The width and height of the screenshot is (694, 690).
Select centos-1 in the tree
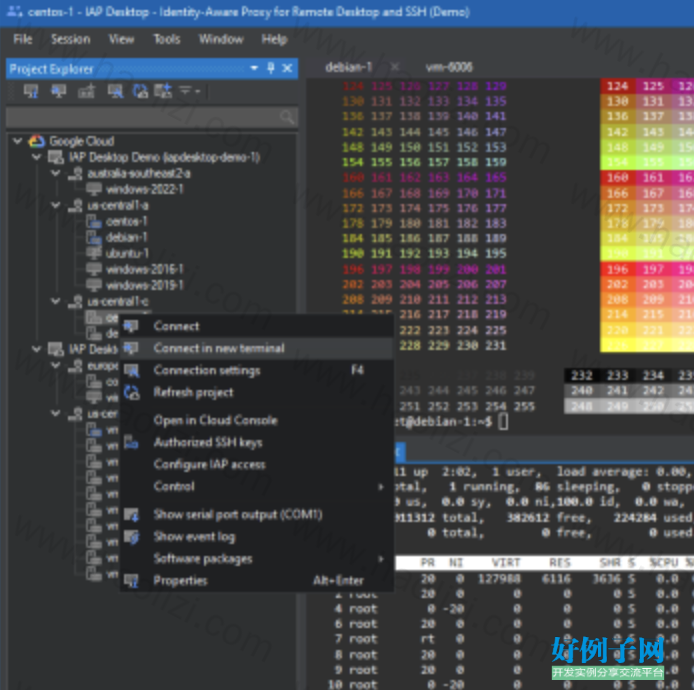(x=127, y=221)
